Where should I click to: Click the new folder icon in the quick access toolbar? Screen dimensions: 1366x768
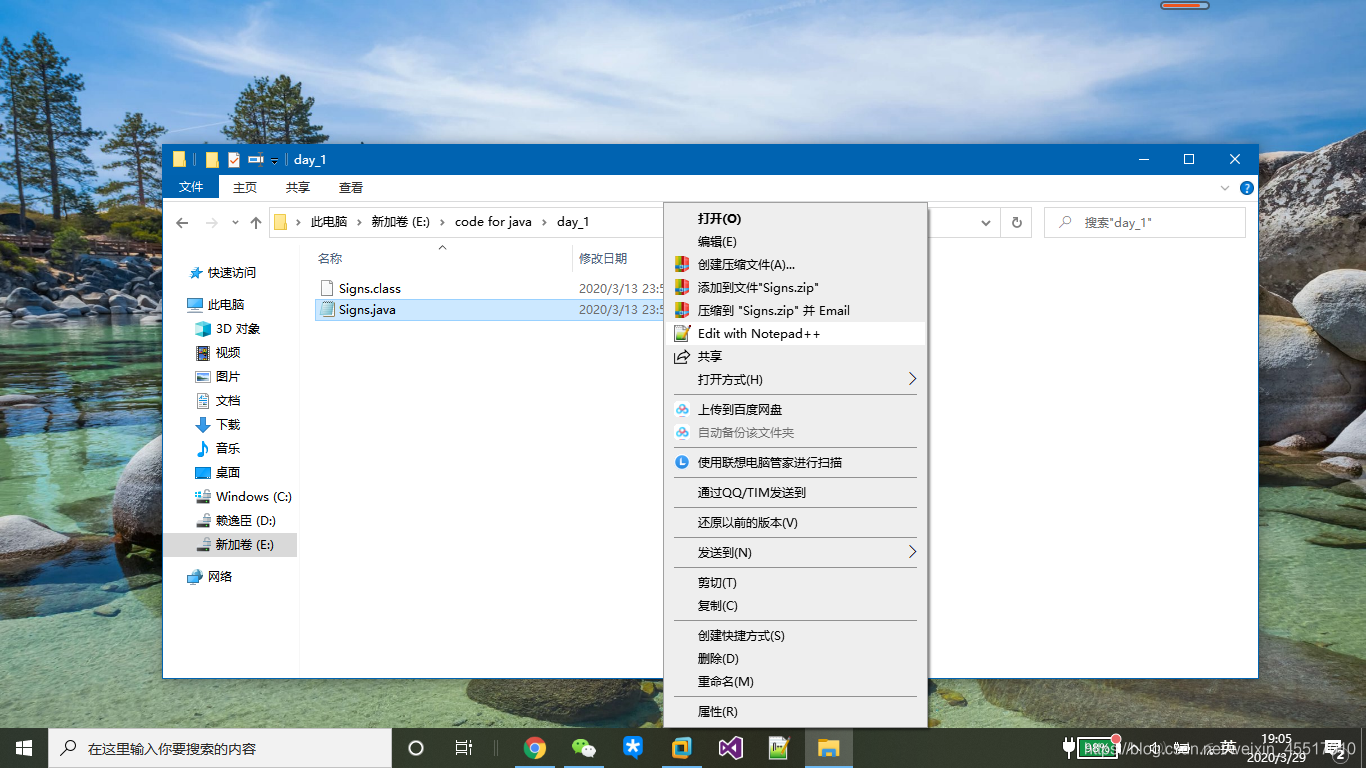(x=212, y=159)
